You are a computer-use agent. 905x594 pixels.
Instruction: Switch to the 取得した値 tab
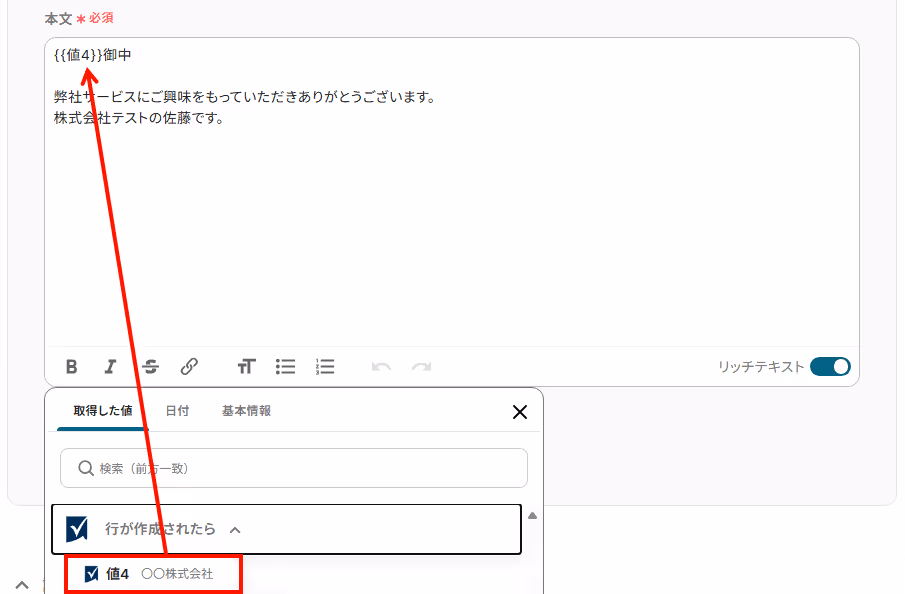click(x=103, y=411)
